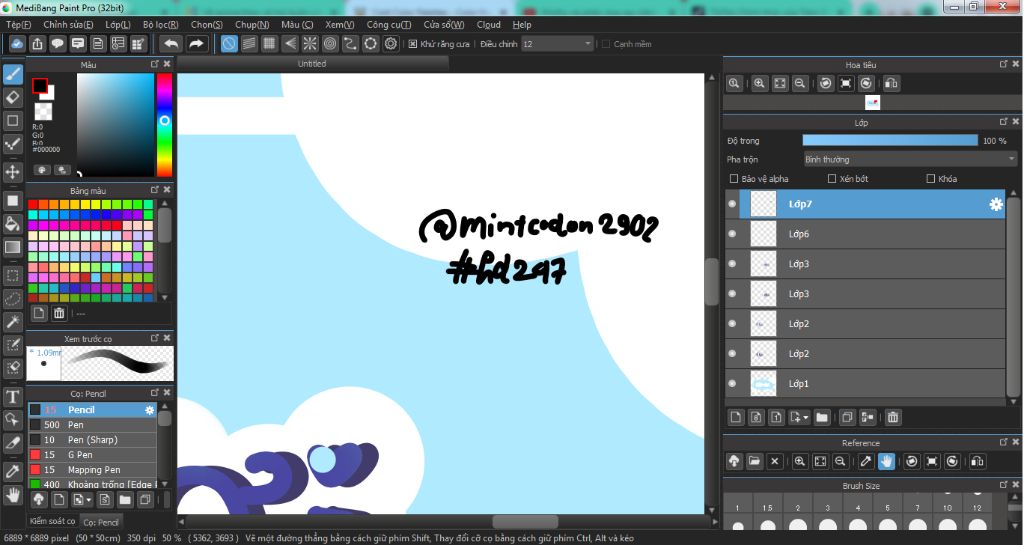The height and width of the screenshot is (548, 1024).
Task: Open the Tệp(F) menu
Action: 18,25
